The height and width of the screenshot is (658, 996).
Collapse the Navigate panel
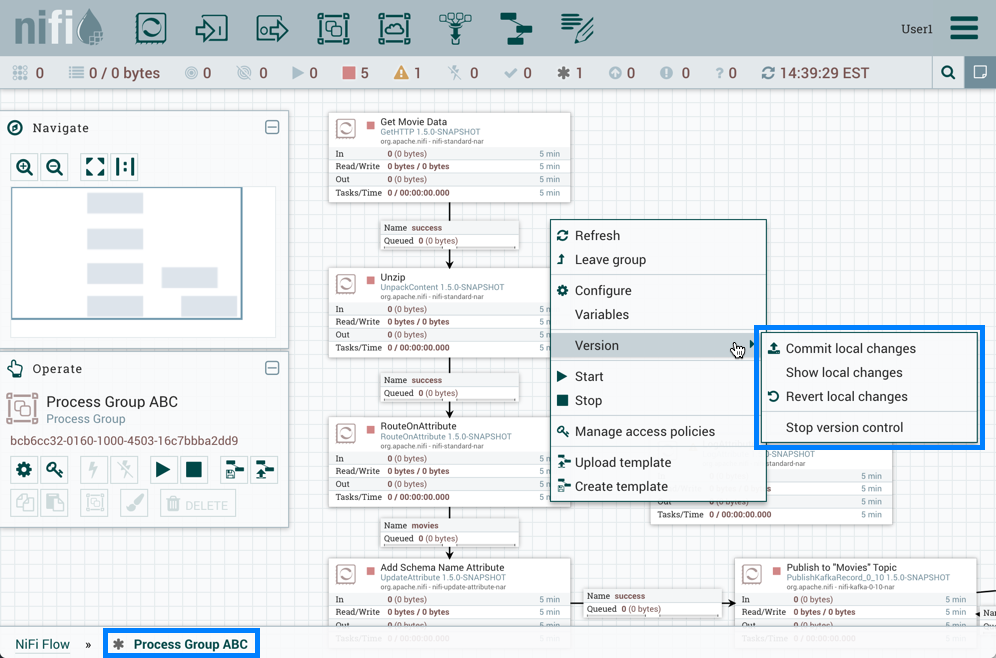point(271,128)
